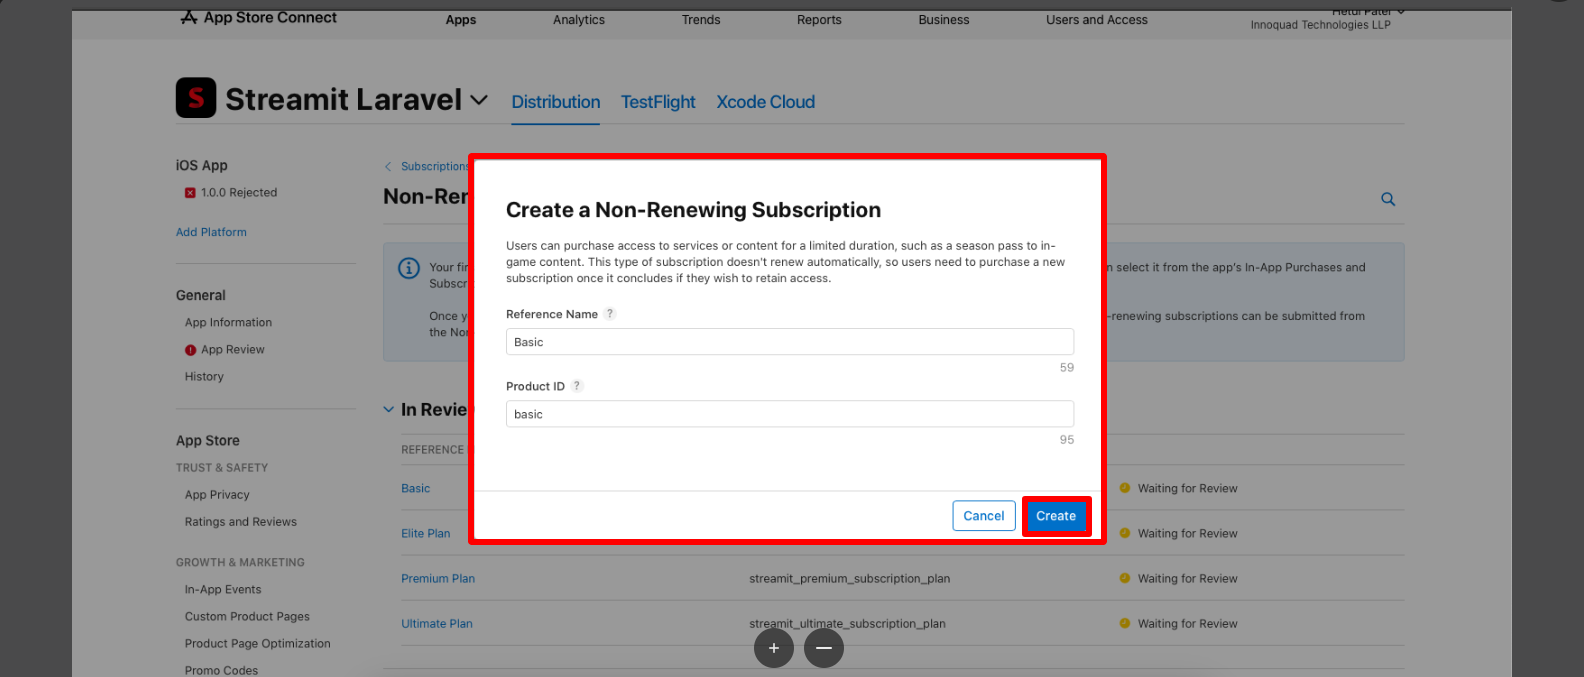Click Create in the subscription dialog
The height and width of the screenshot is (677, 1584).
1056,516
